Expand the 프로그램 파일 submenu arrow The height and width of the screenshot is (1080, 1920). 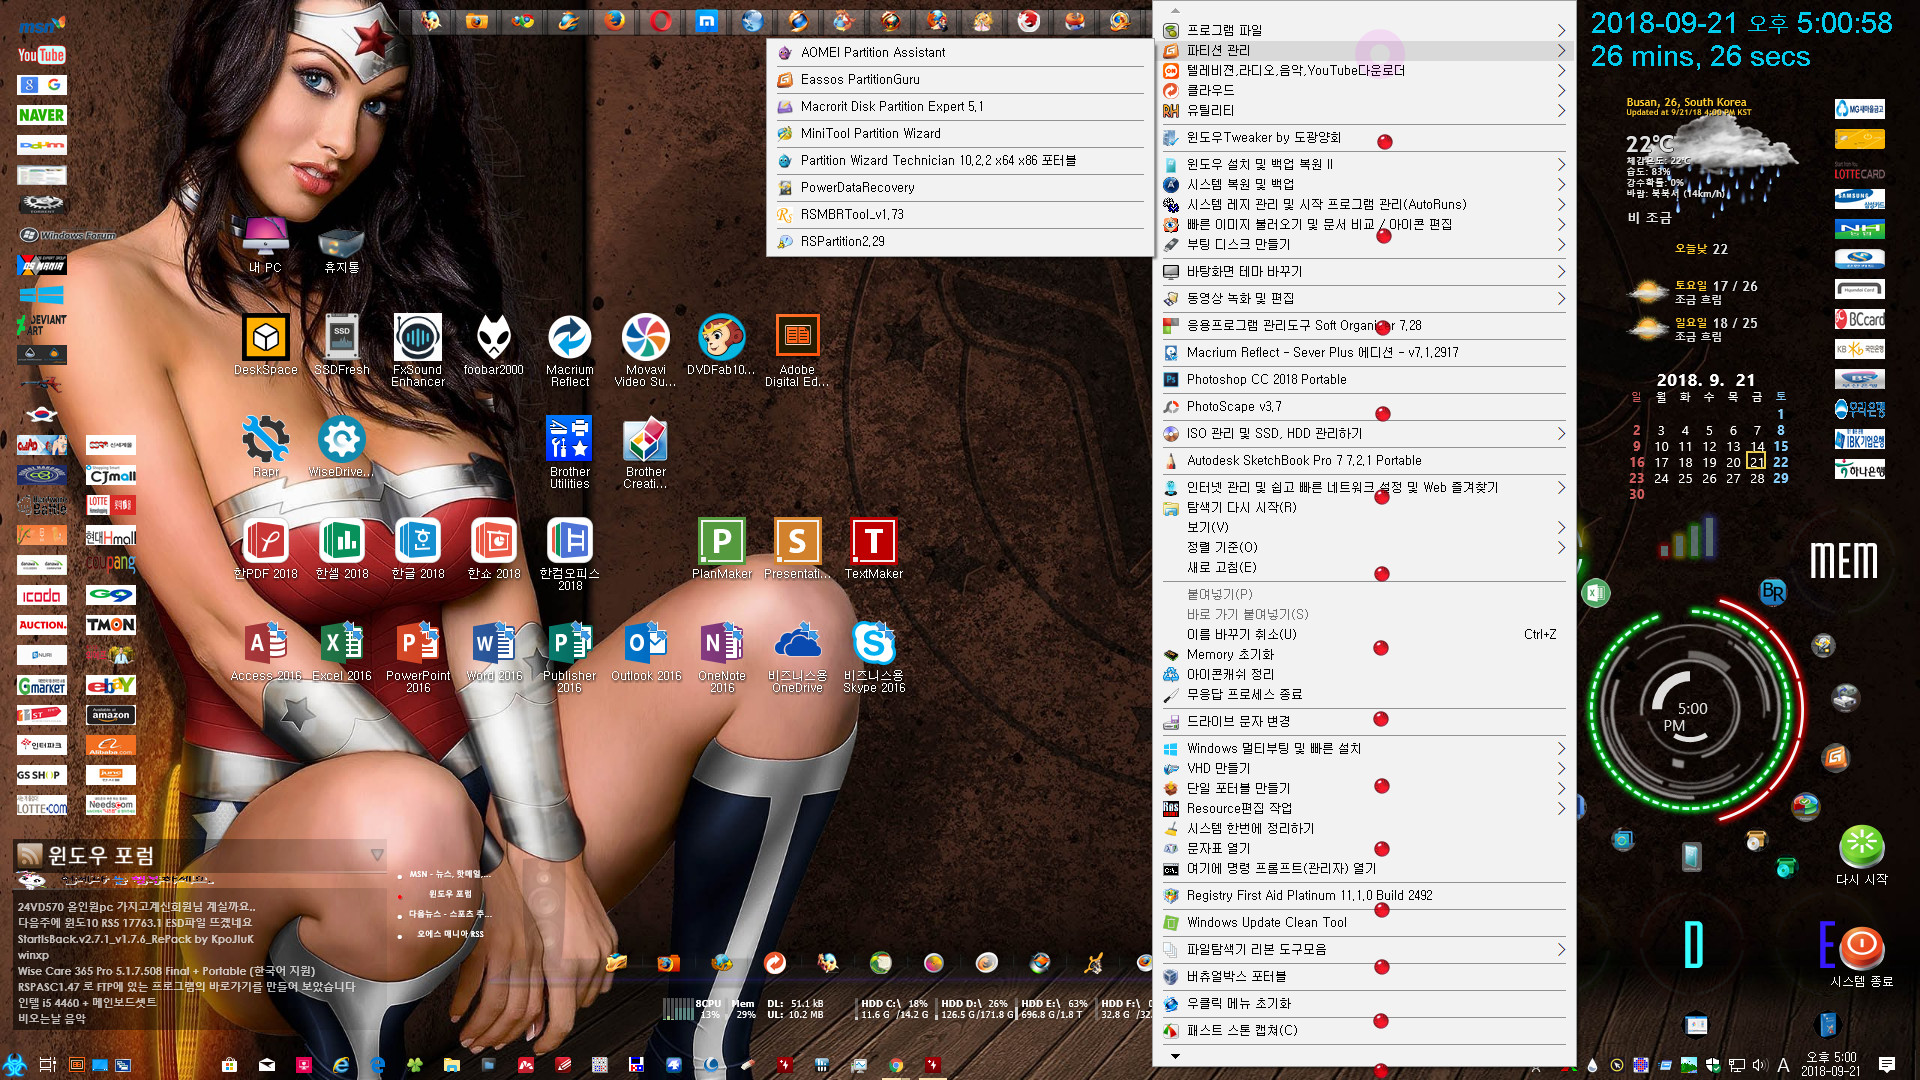tap(1560, 30)
